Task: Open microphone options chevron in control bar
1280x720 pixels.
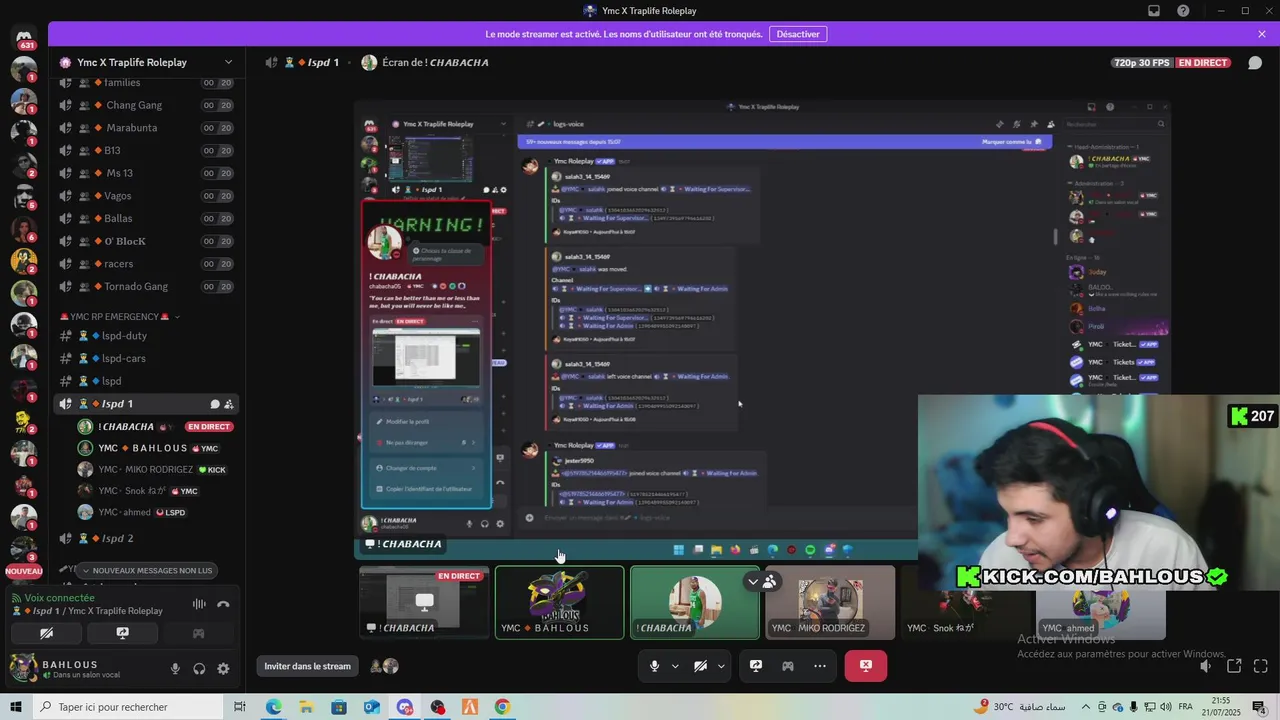Action: point(675,666)
